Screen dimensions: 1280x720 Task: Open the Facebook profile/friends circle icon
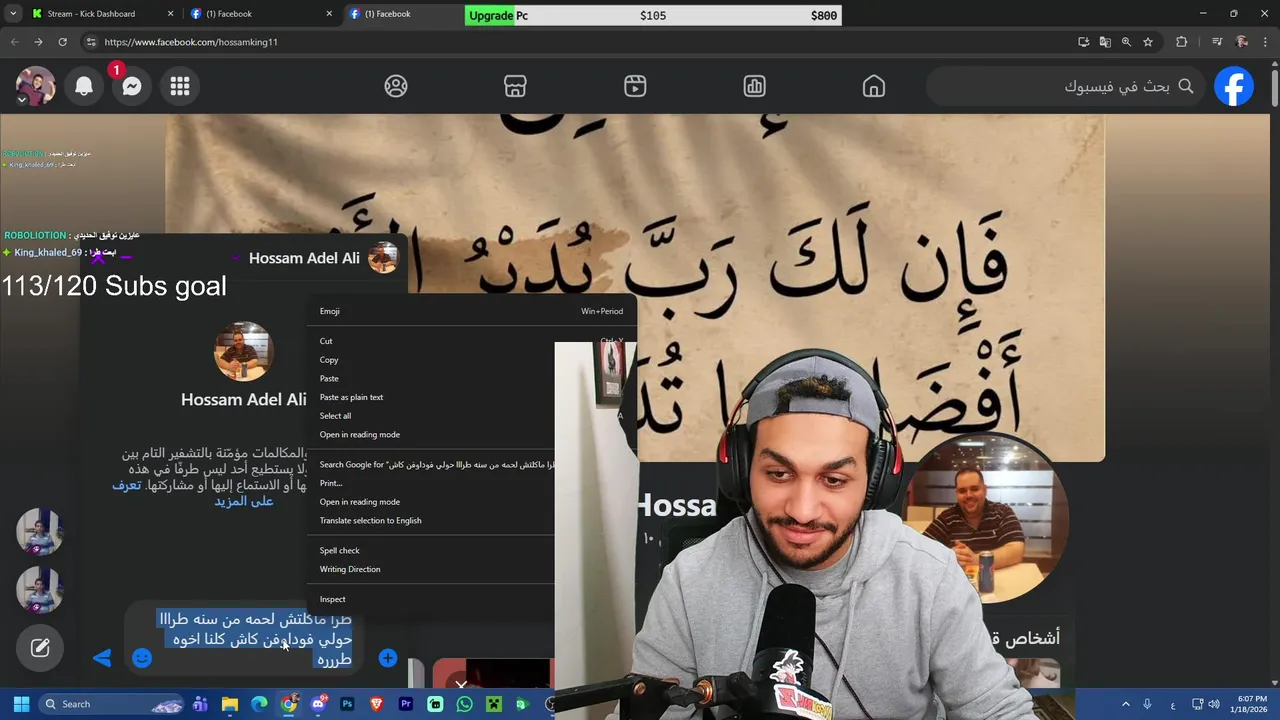[x=396, y=87]
